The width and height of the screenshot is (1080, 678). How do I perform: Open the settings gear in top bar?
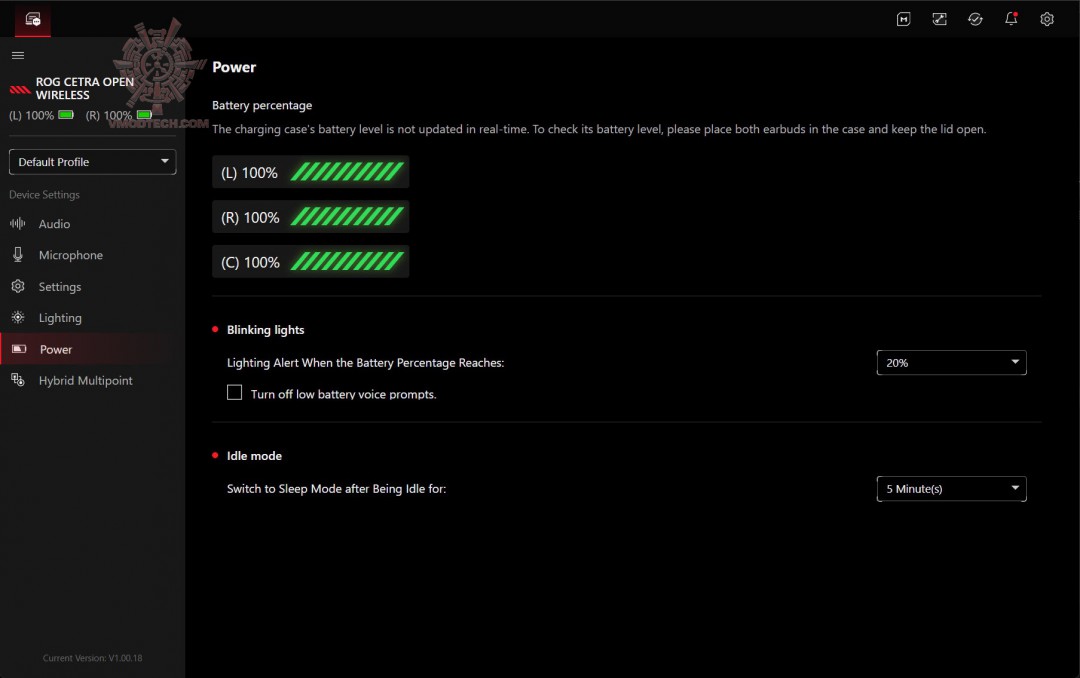(x=1047, y=19)
